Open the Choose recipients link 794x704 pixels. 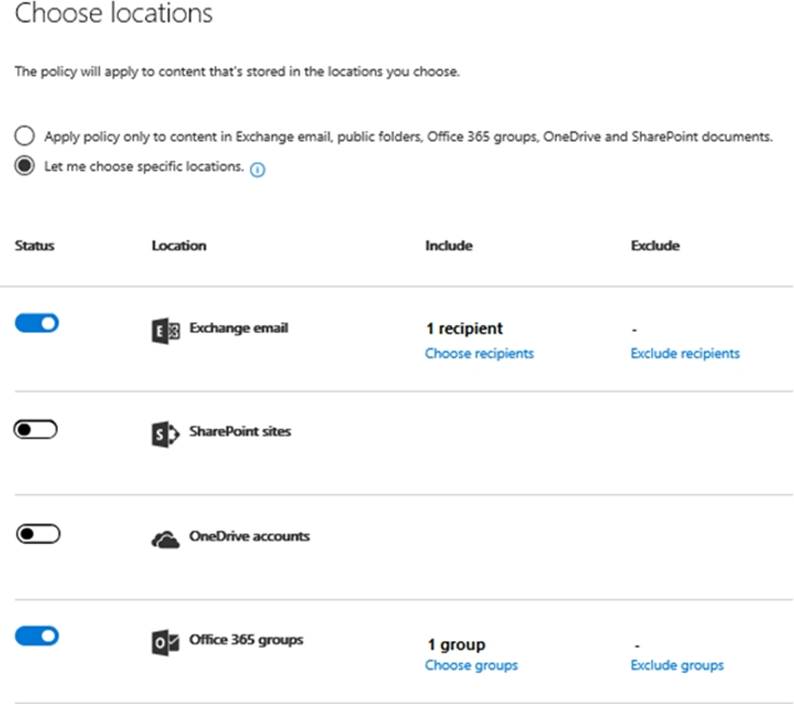479,353
